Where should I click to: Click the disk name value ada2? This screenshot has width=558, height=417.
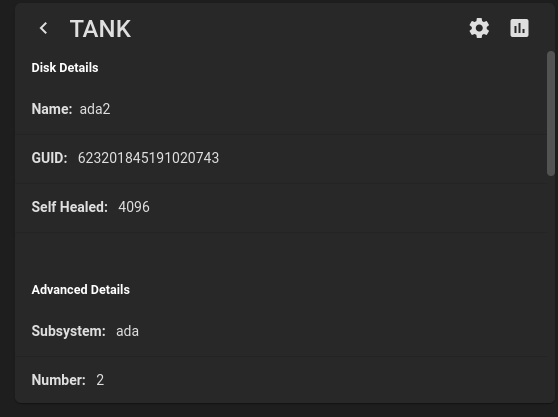pos(95,109)
